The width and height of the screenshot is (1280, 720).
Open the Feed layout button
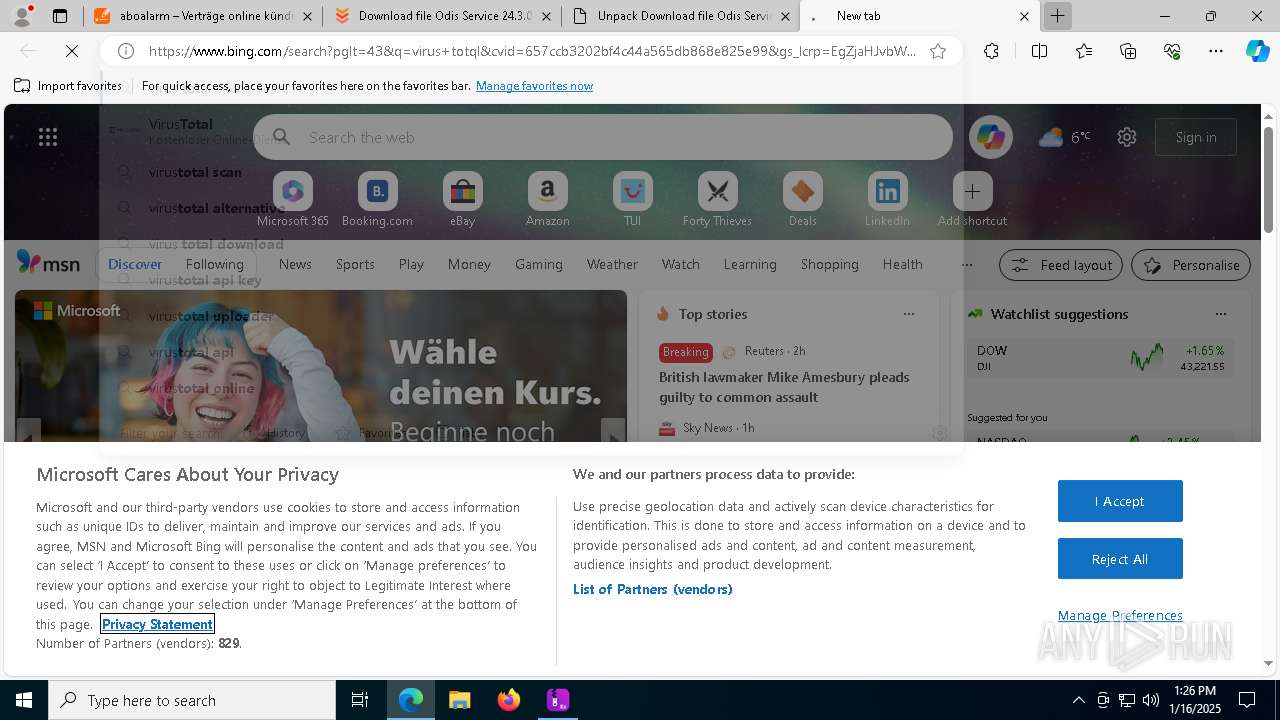[x=1061, y=265]
